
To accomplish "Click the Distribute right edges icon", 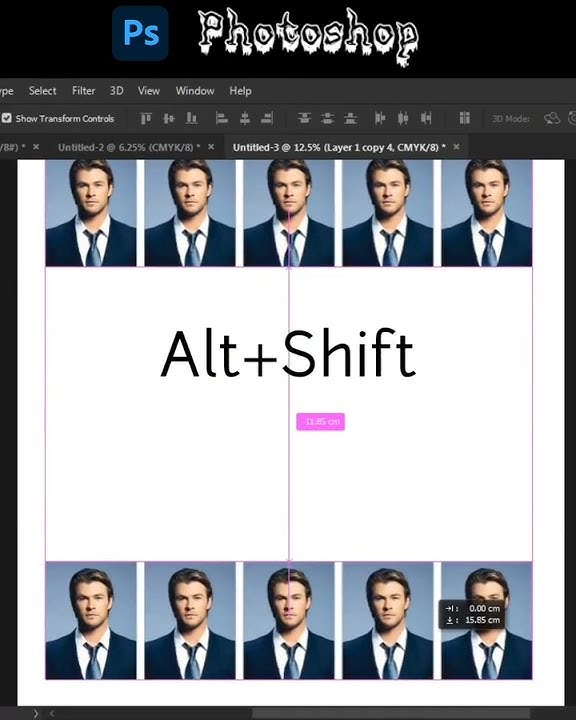I will [426, 118].
